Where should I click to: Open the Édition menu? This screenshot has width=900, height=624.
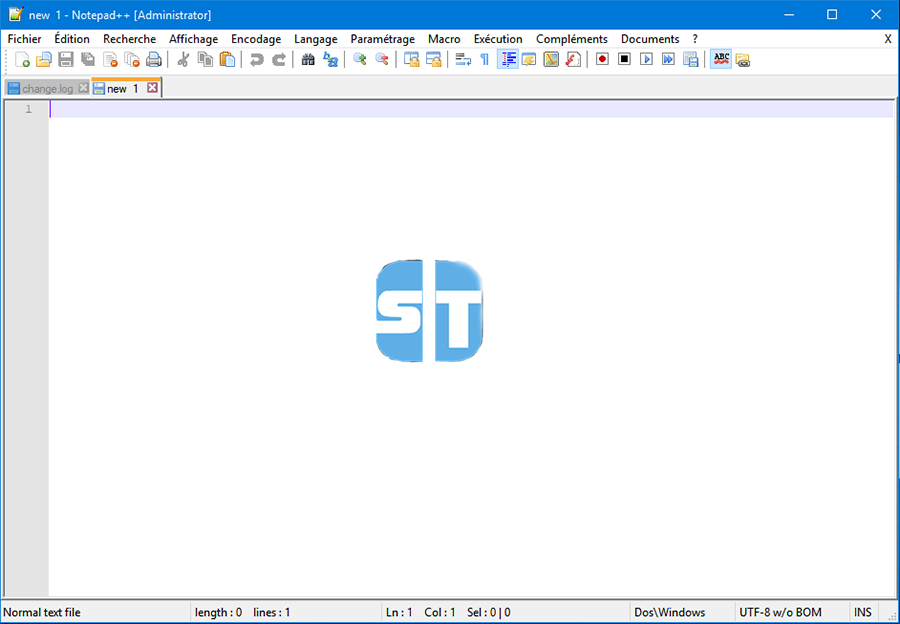(x=72, y=39)
